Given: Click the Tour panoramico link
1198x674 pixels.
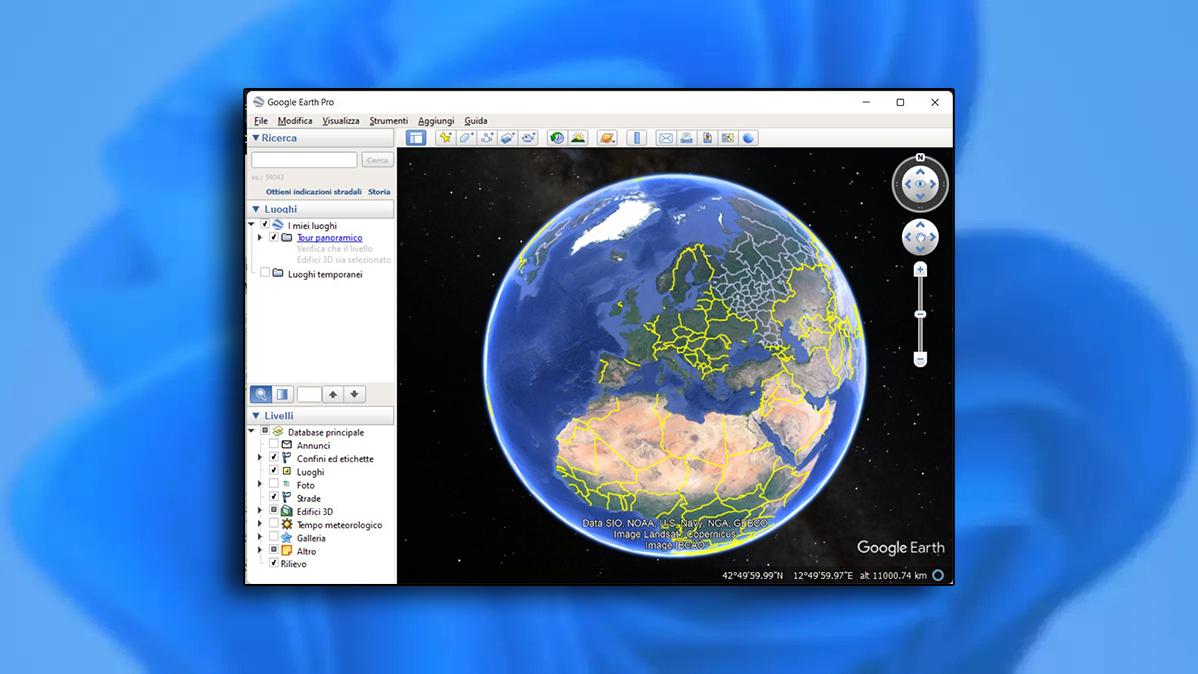Looking at the screenshot, I should [x=329, y=238].
